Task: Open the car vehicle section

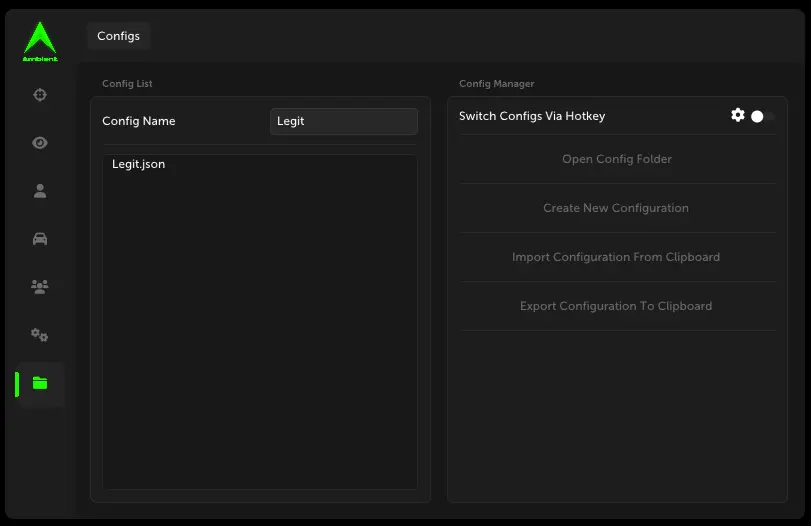Action: (40, 239)
